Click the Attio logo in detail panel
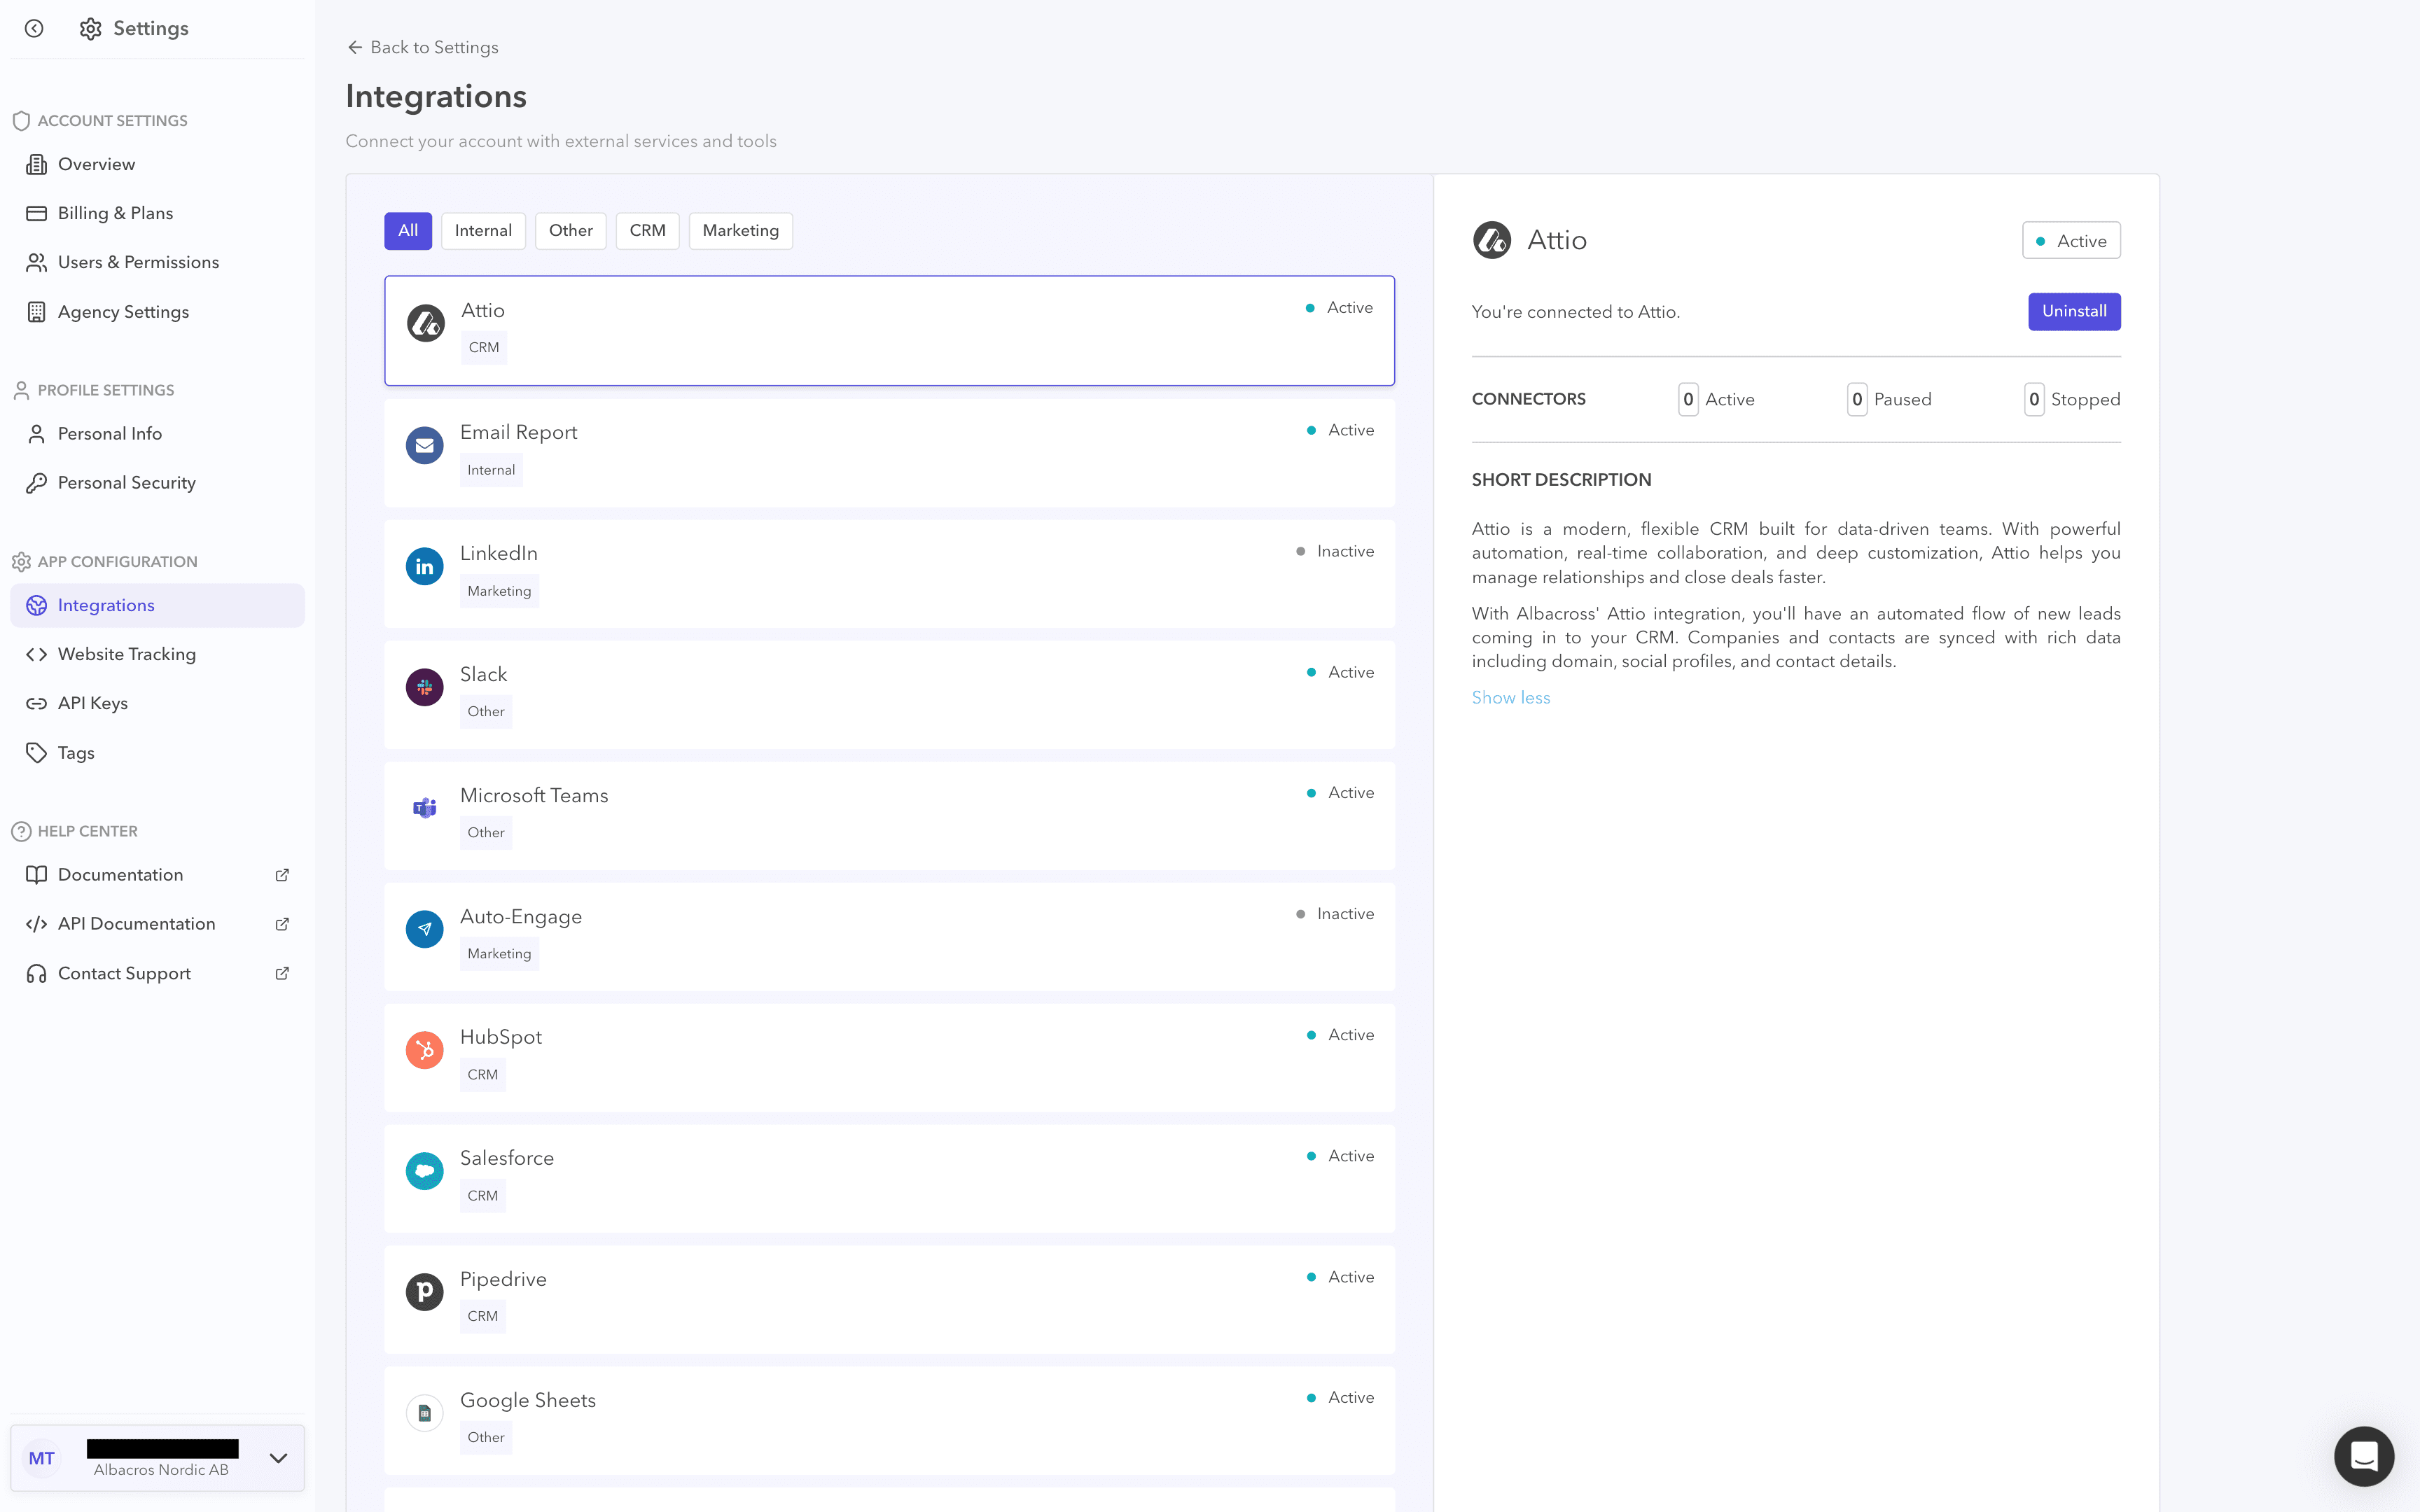 [x=1492, y=240]
